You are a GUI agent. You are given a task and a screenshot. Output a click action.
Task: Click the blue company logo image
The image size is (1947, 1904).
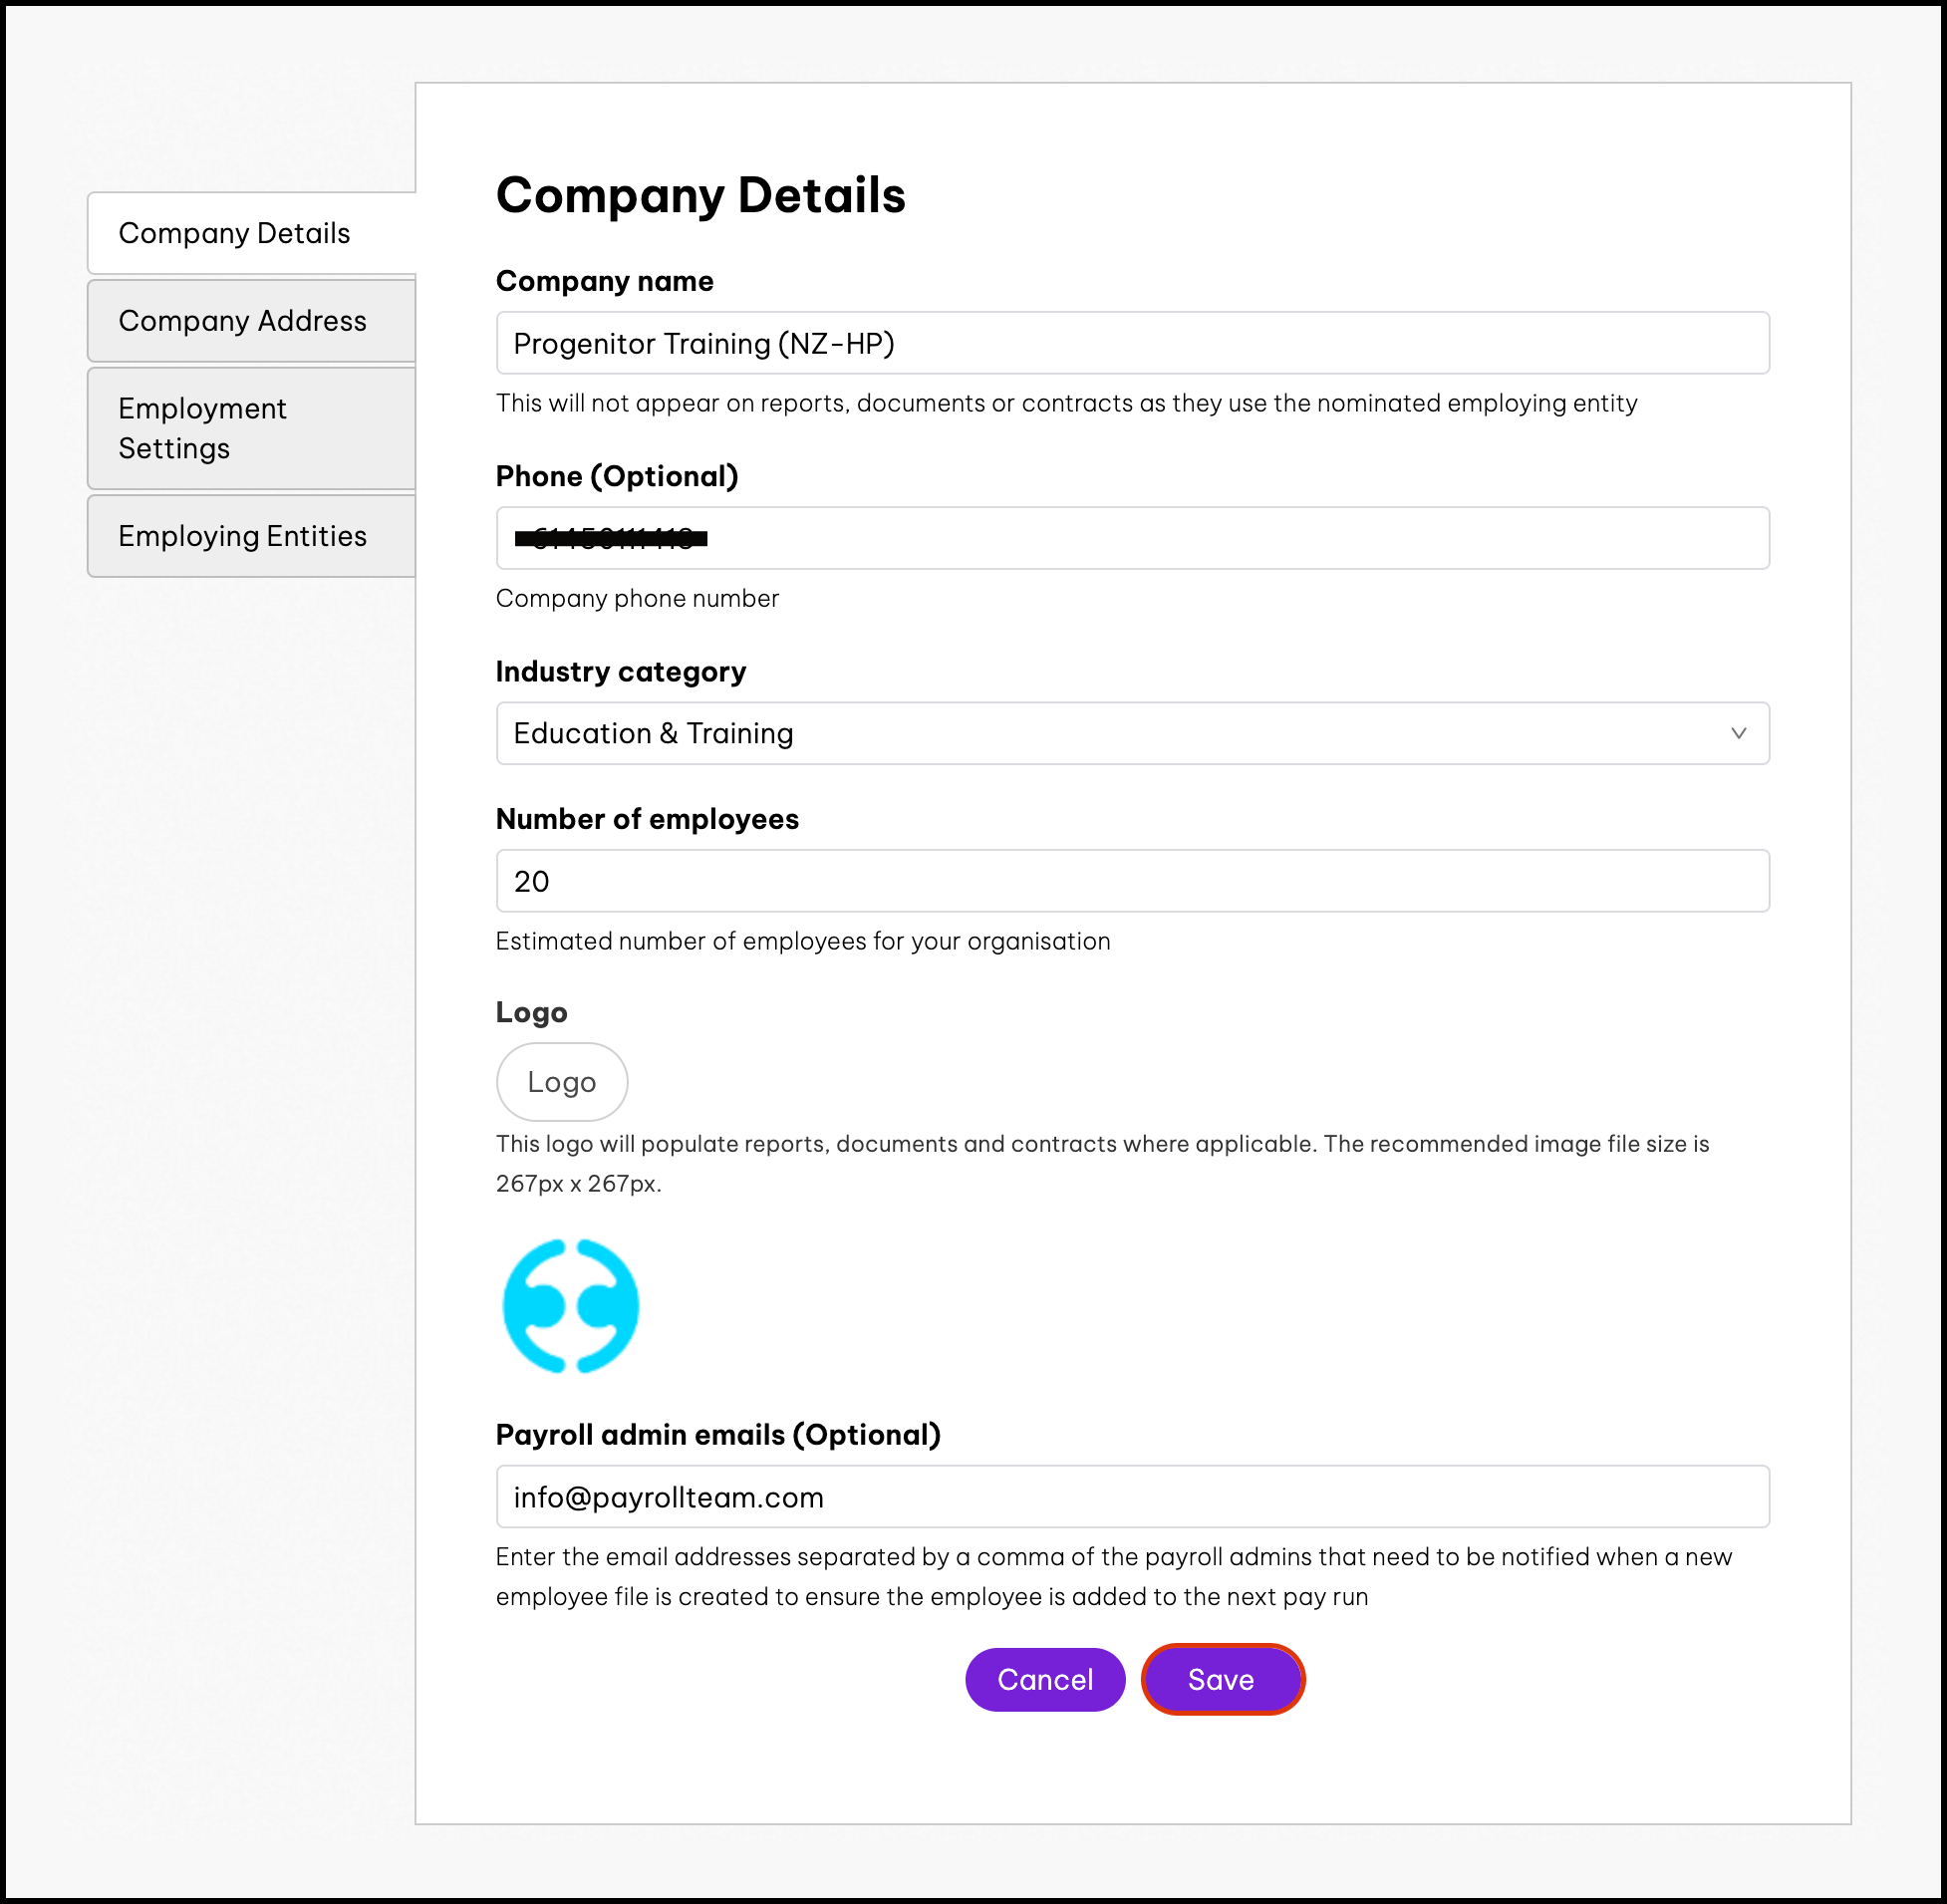click(x=570, y=1306)
